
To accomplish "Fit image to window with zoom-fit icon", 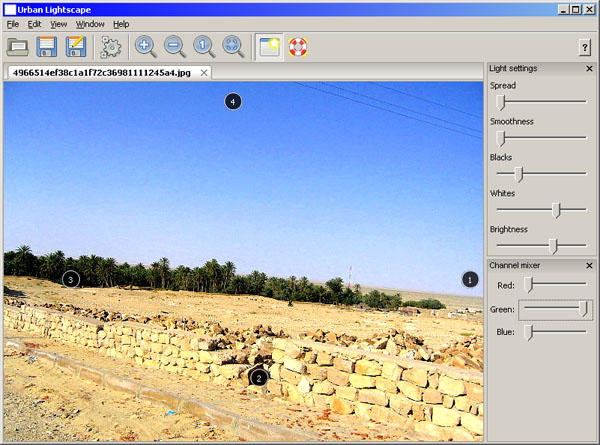I will tap(233, 46).
